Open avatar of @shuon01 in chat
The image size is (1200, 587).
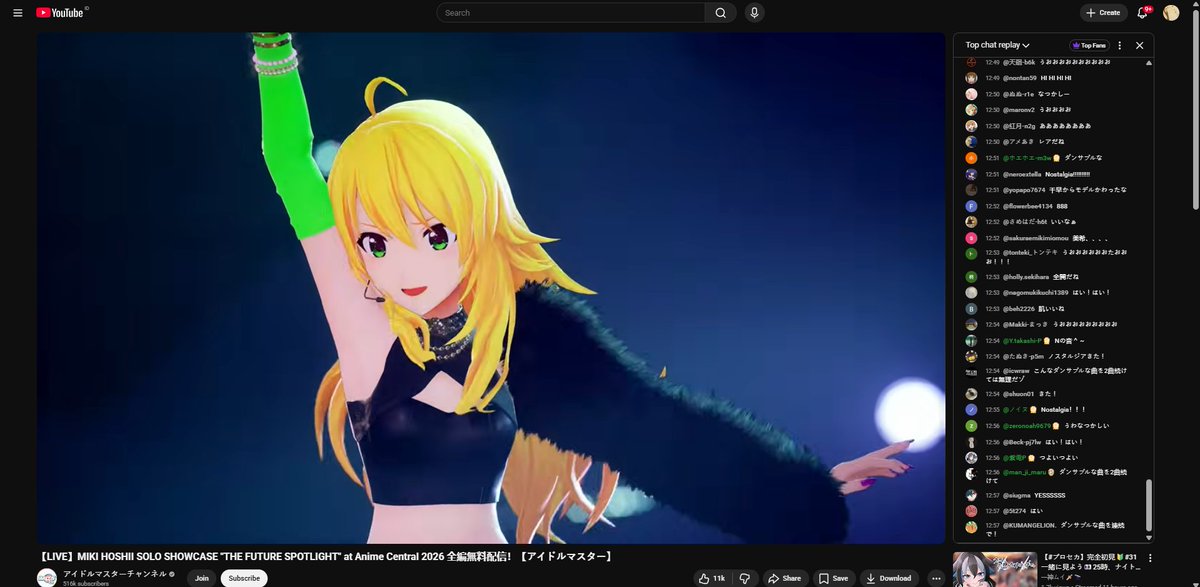point(971,394)
